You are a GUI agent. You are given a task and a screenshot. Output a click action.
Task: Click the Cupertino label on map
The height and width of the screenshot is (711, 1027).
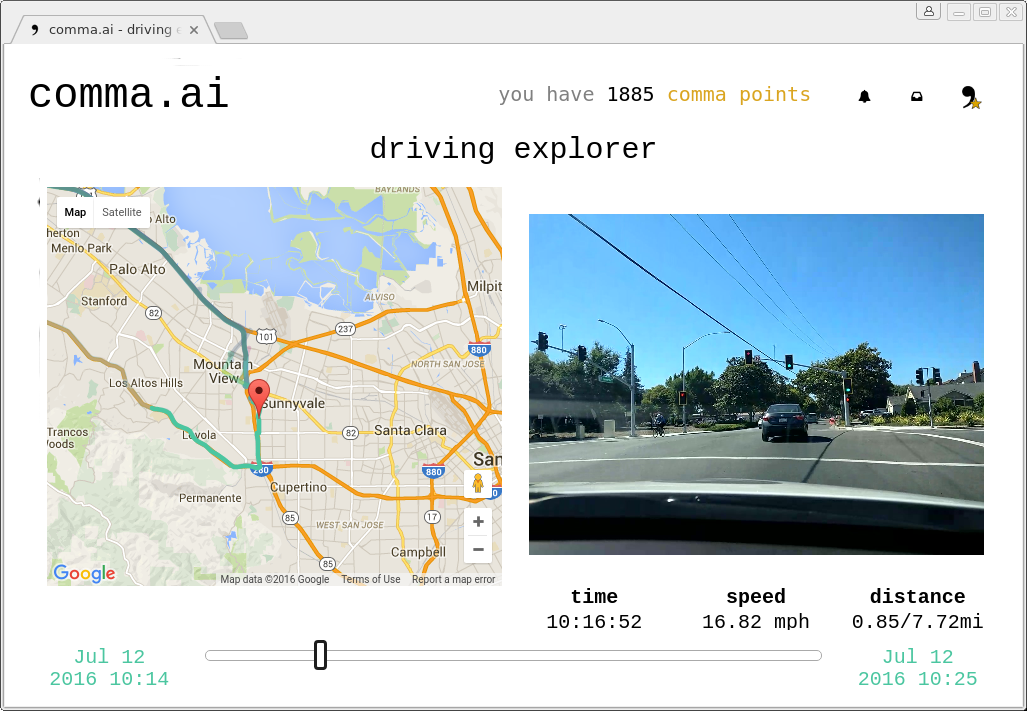point(299,487)
